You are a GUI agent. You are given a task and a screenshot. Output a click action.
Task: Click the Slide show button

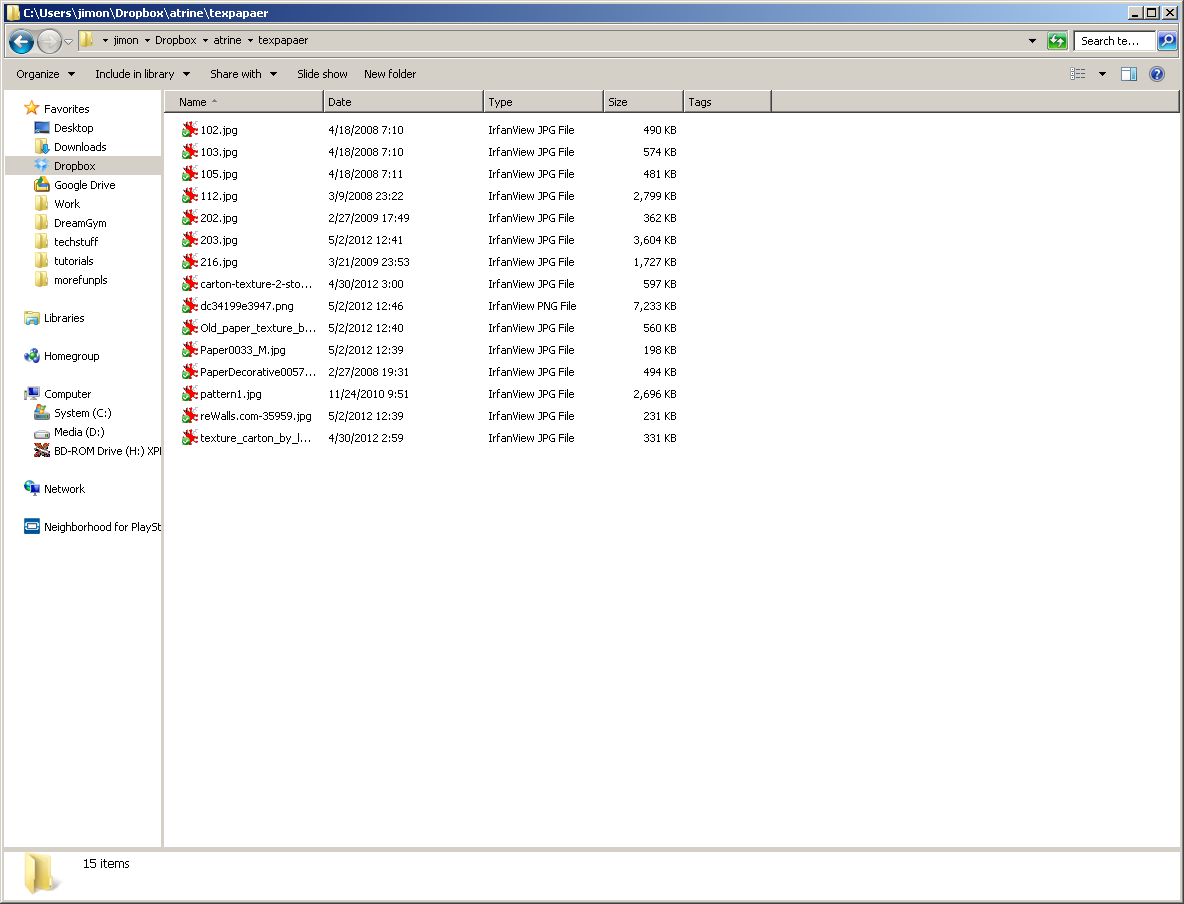[x=322, y=74]
